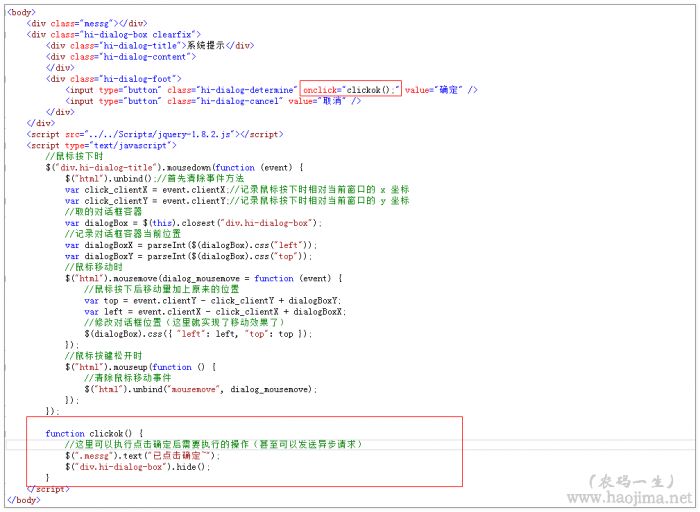Click the hi-dialog-foot div opening tag
The height and width of the screenshot is (512, 700).
[114, 78]
